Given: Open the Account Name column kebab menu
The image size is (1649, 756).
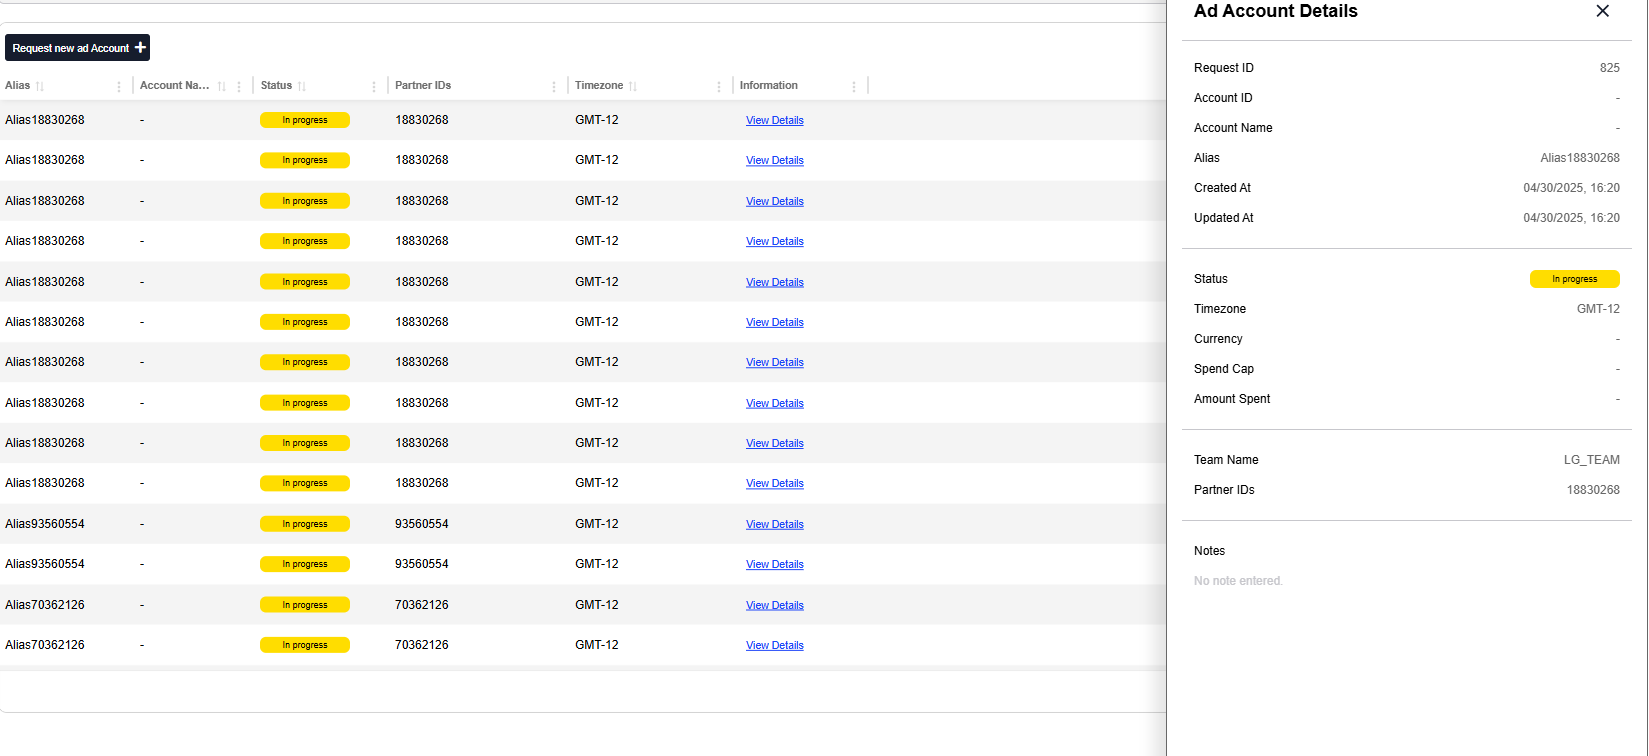Looking at the screenshot, I should click(239, 87).
